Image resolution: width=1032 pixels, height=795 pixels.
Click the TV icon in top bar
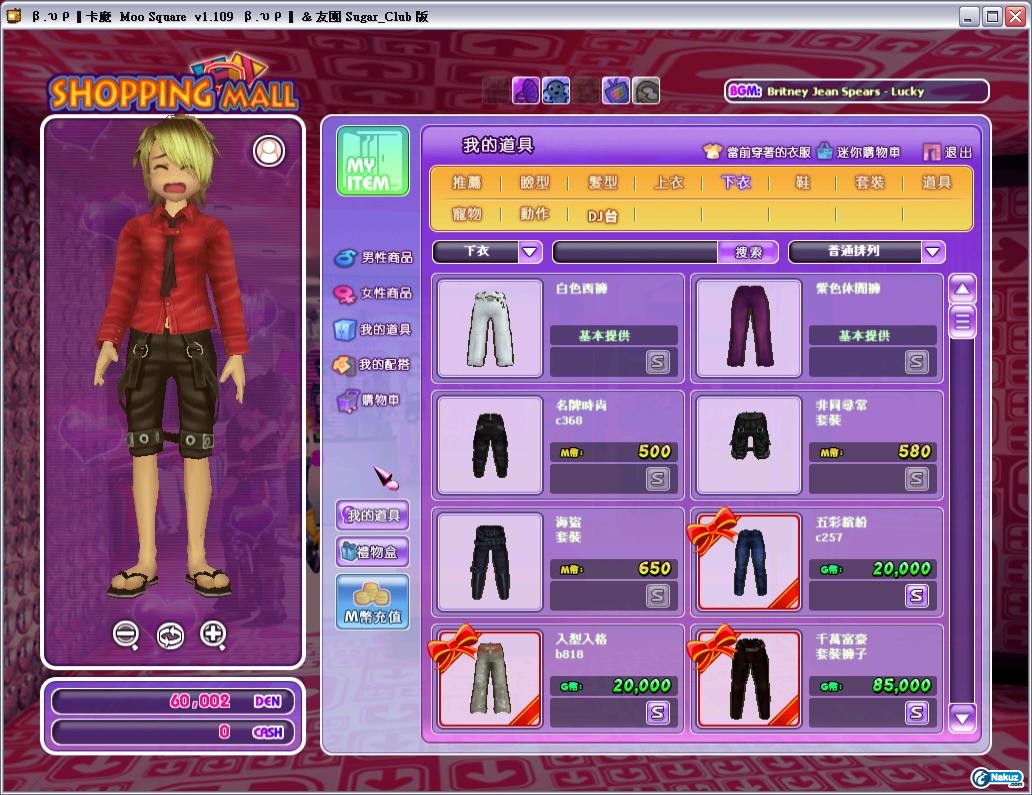pyautogui.click(x=615, y=91)
